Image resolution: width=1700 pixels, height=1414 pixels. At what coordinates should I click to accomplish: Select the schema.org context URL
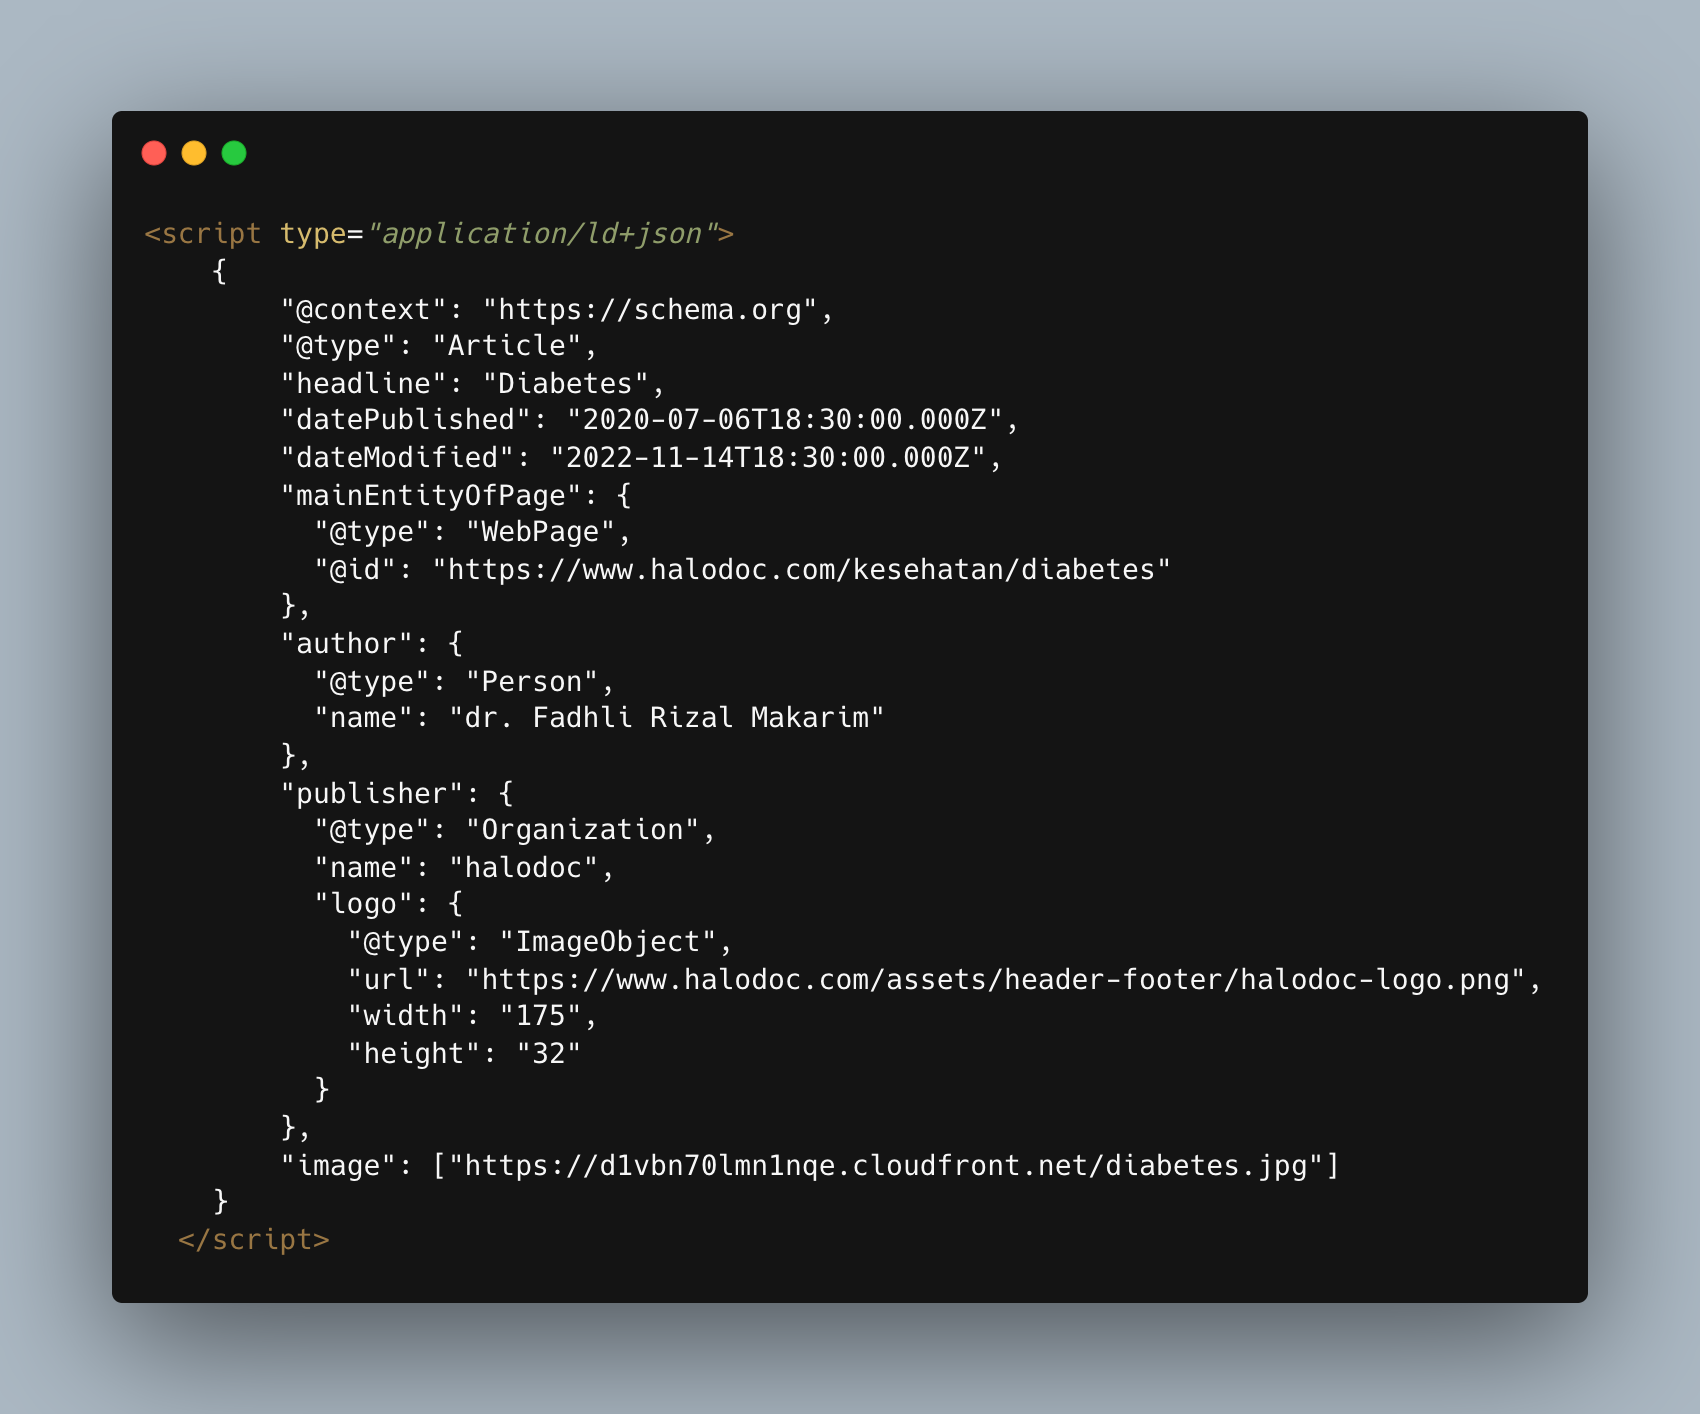650,310
